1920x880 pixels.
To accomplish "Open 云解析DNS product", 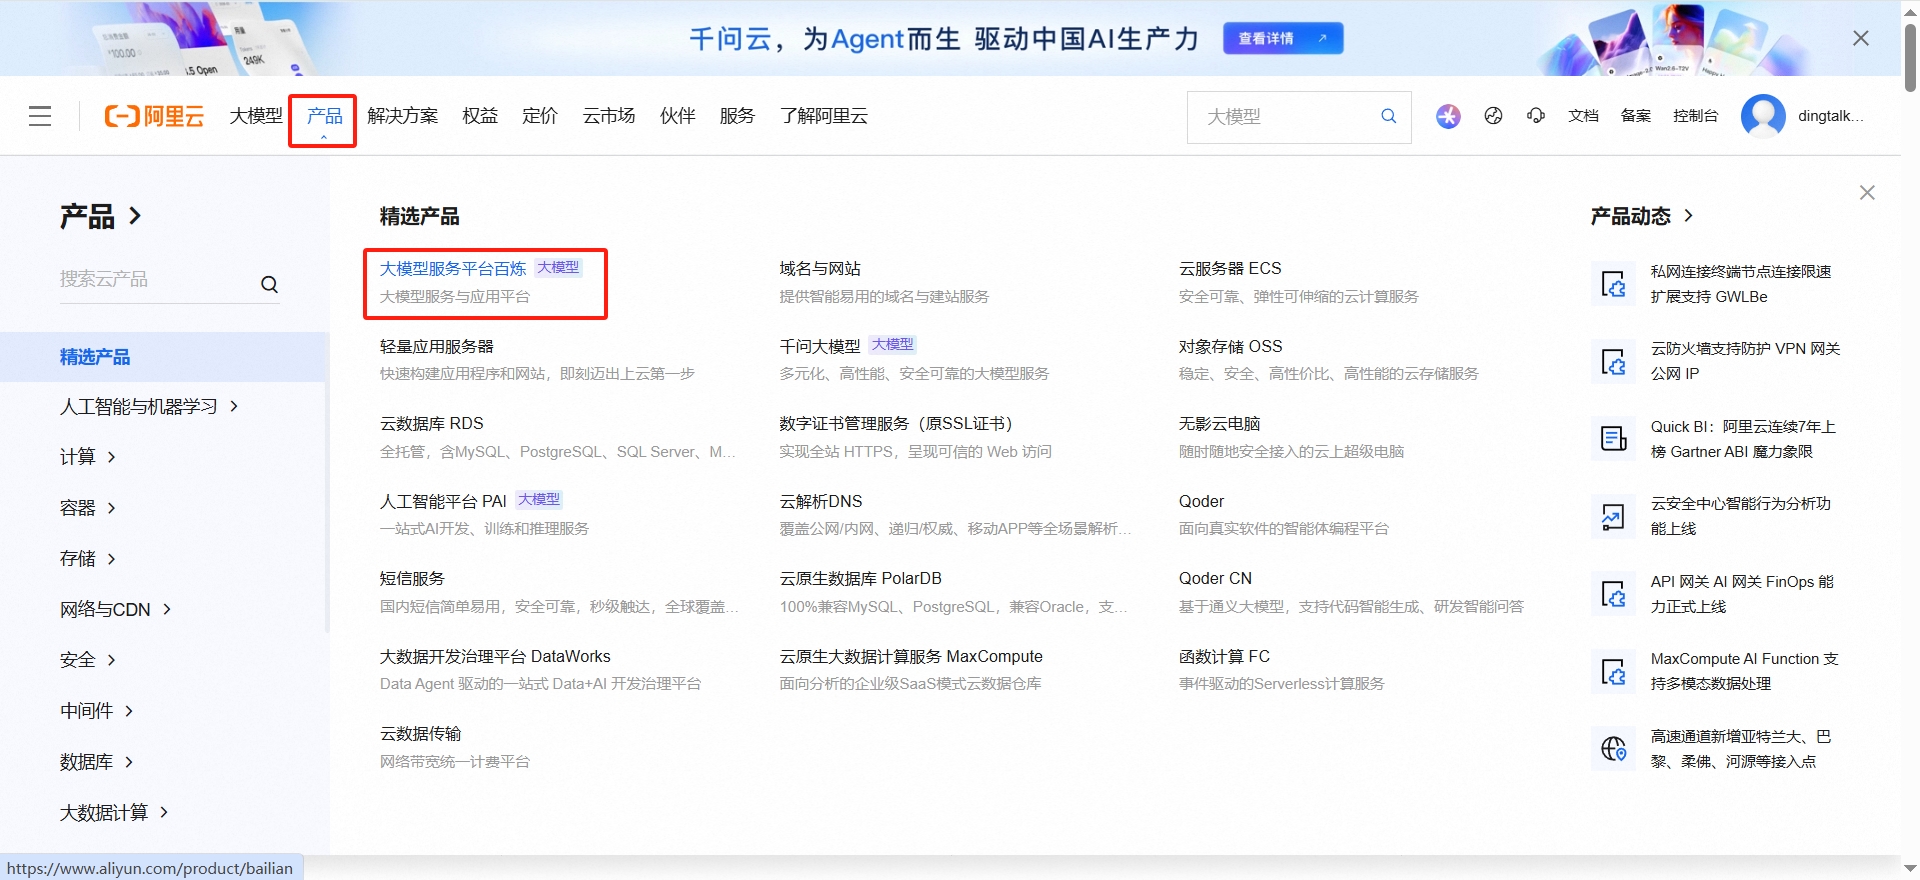I will (821, 501).
